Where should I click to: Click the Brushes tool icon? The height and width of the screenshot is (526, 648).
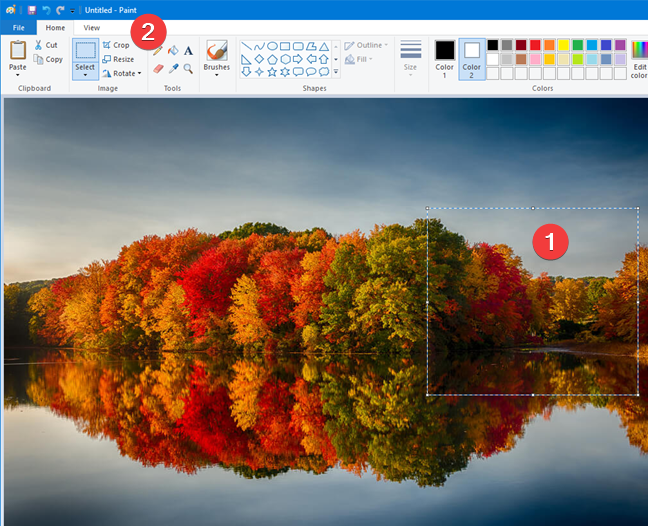(x=217, y=51)
